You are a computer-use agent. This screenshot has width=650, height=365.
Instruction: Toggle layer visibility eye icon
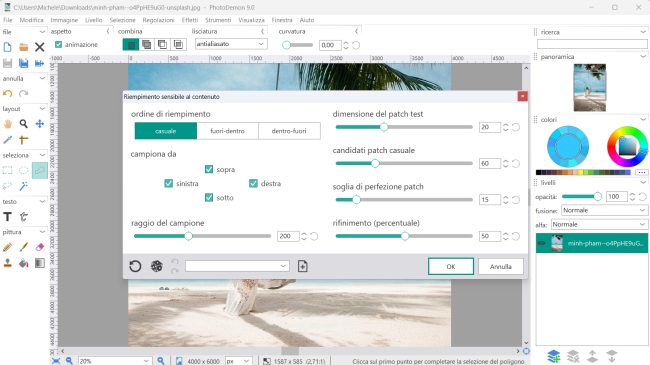[x=541, y=243]
